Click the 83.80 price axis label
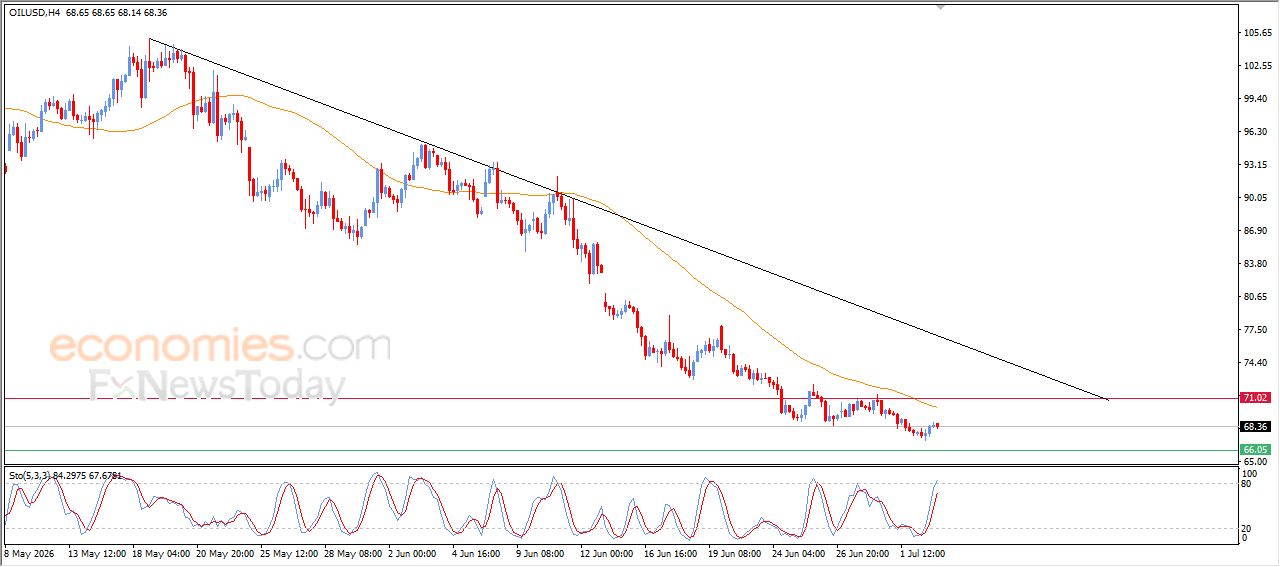Image resolution: width=1280 pixels, height=567 pixels. [x=1257, y=264]
